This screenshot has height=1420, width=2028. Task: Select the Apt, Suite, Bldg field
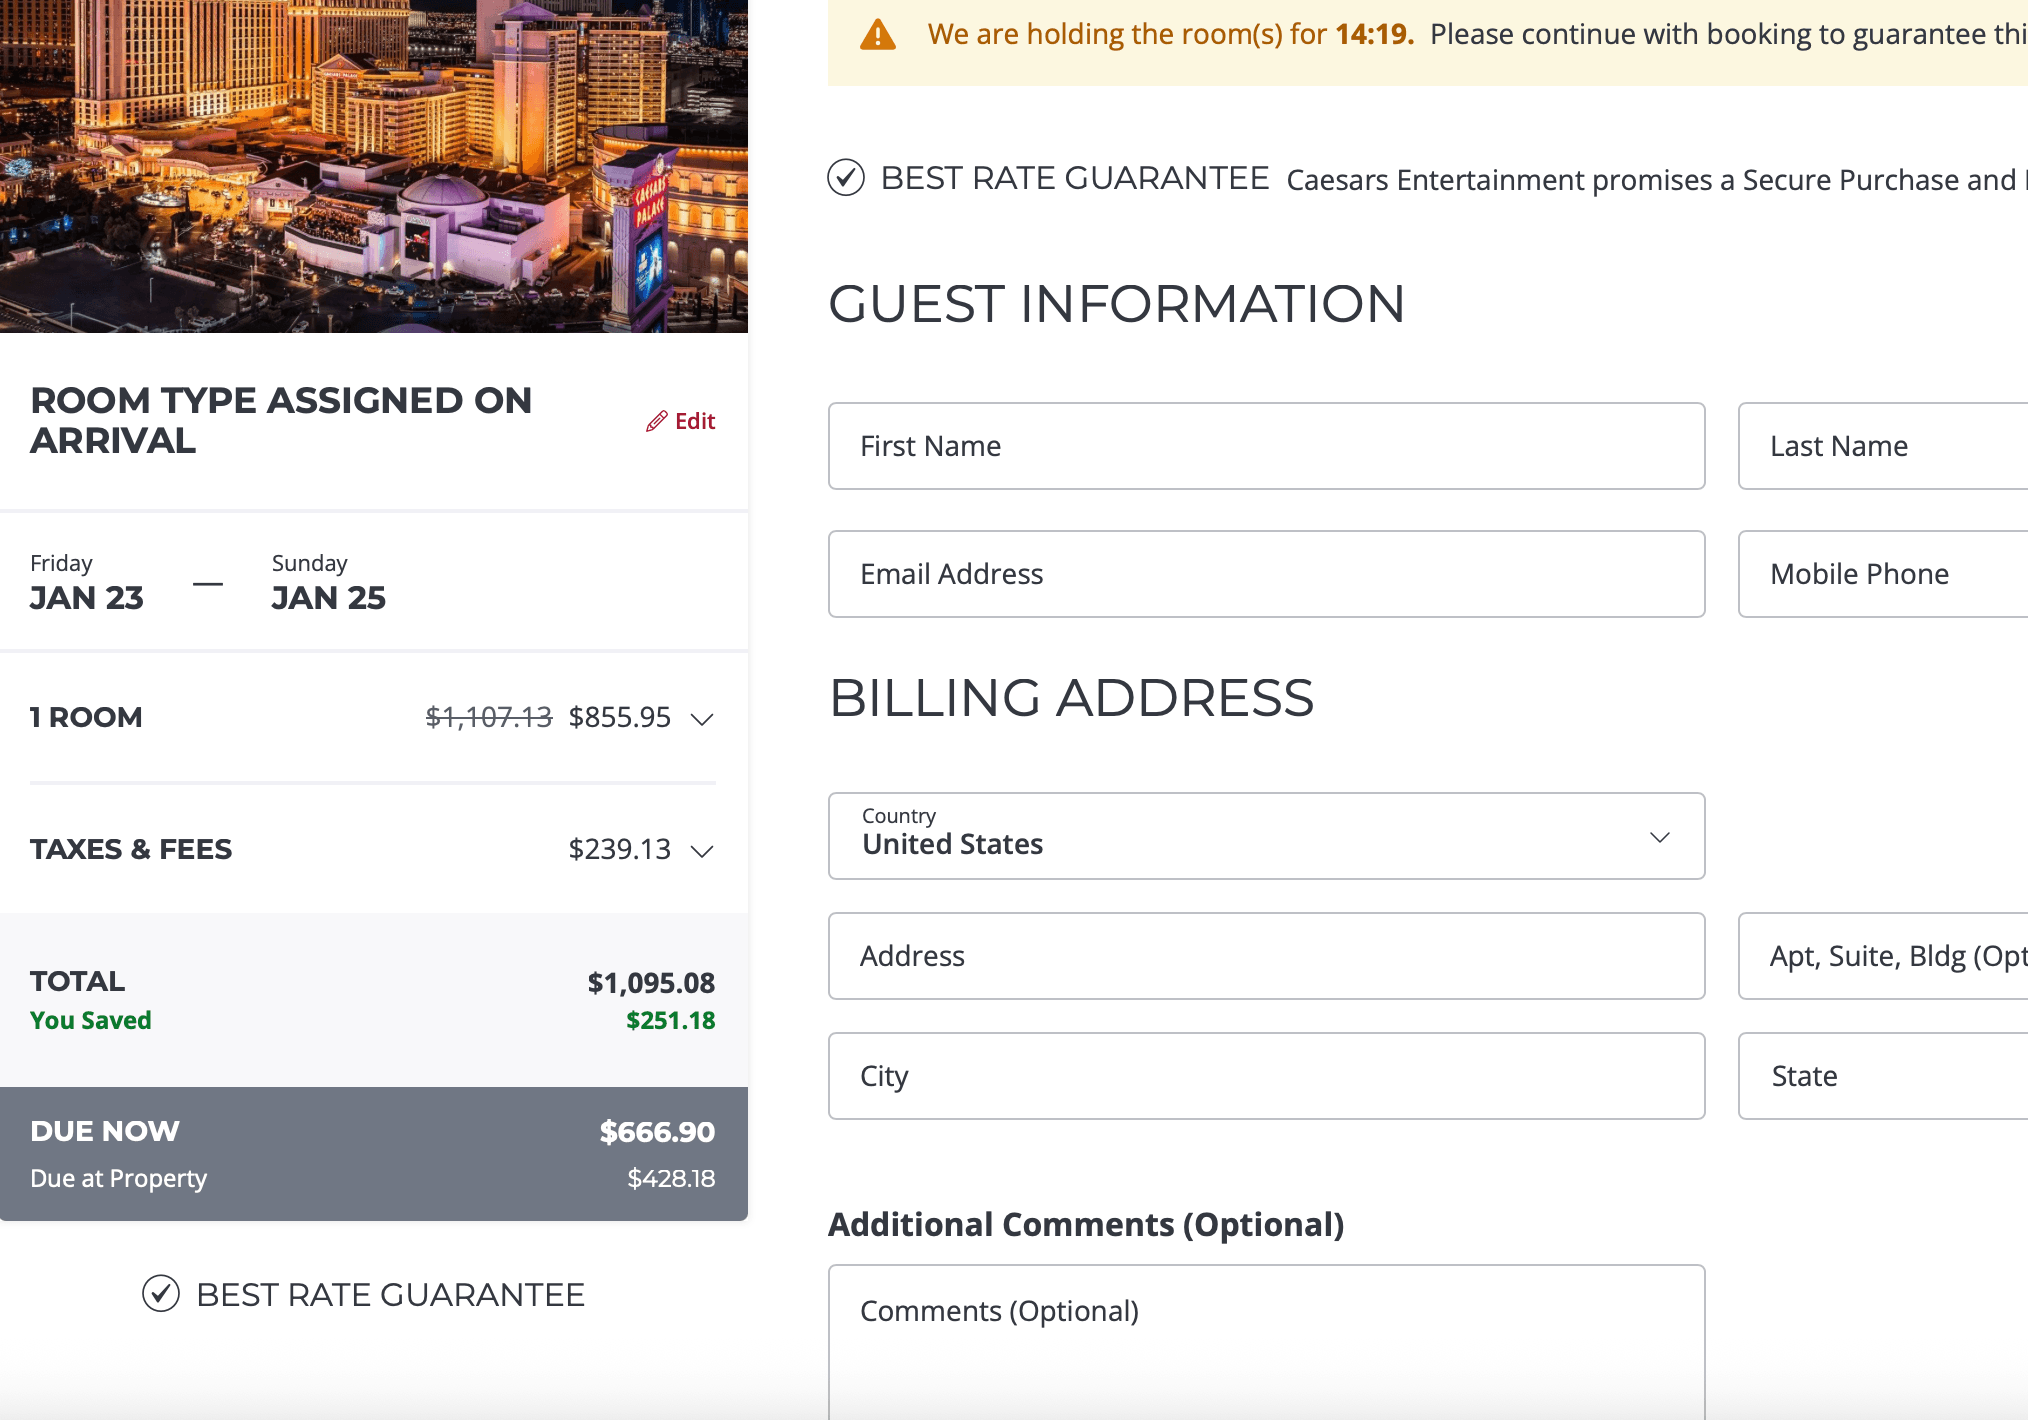point(1882,956)
